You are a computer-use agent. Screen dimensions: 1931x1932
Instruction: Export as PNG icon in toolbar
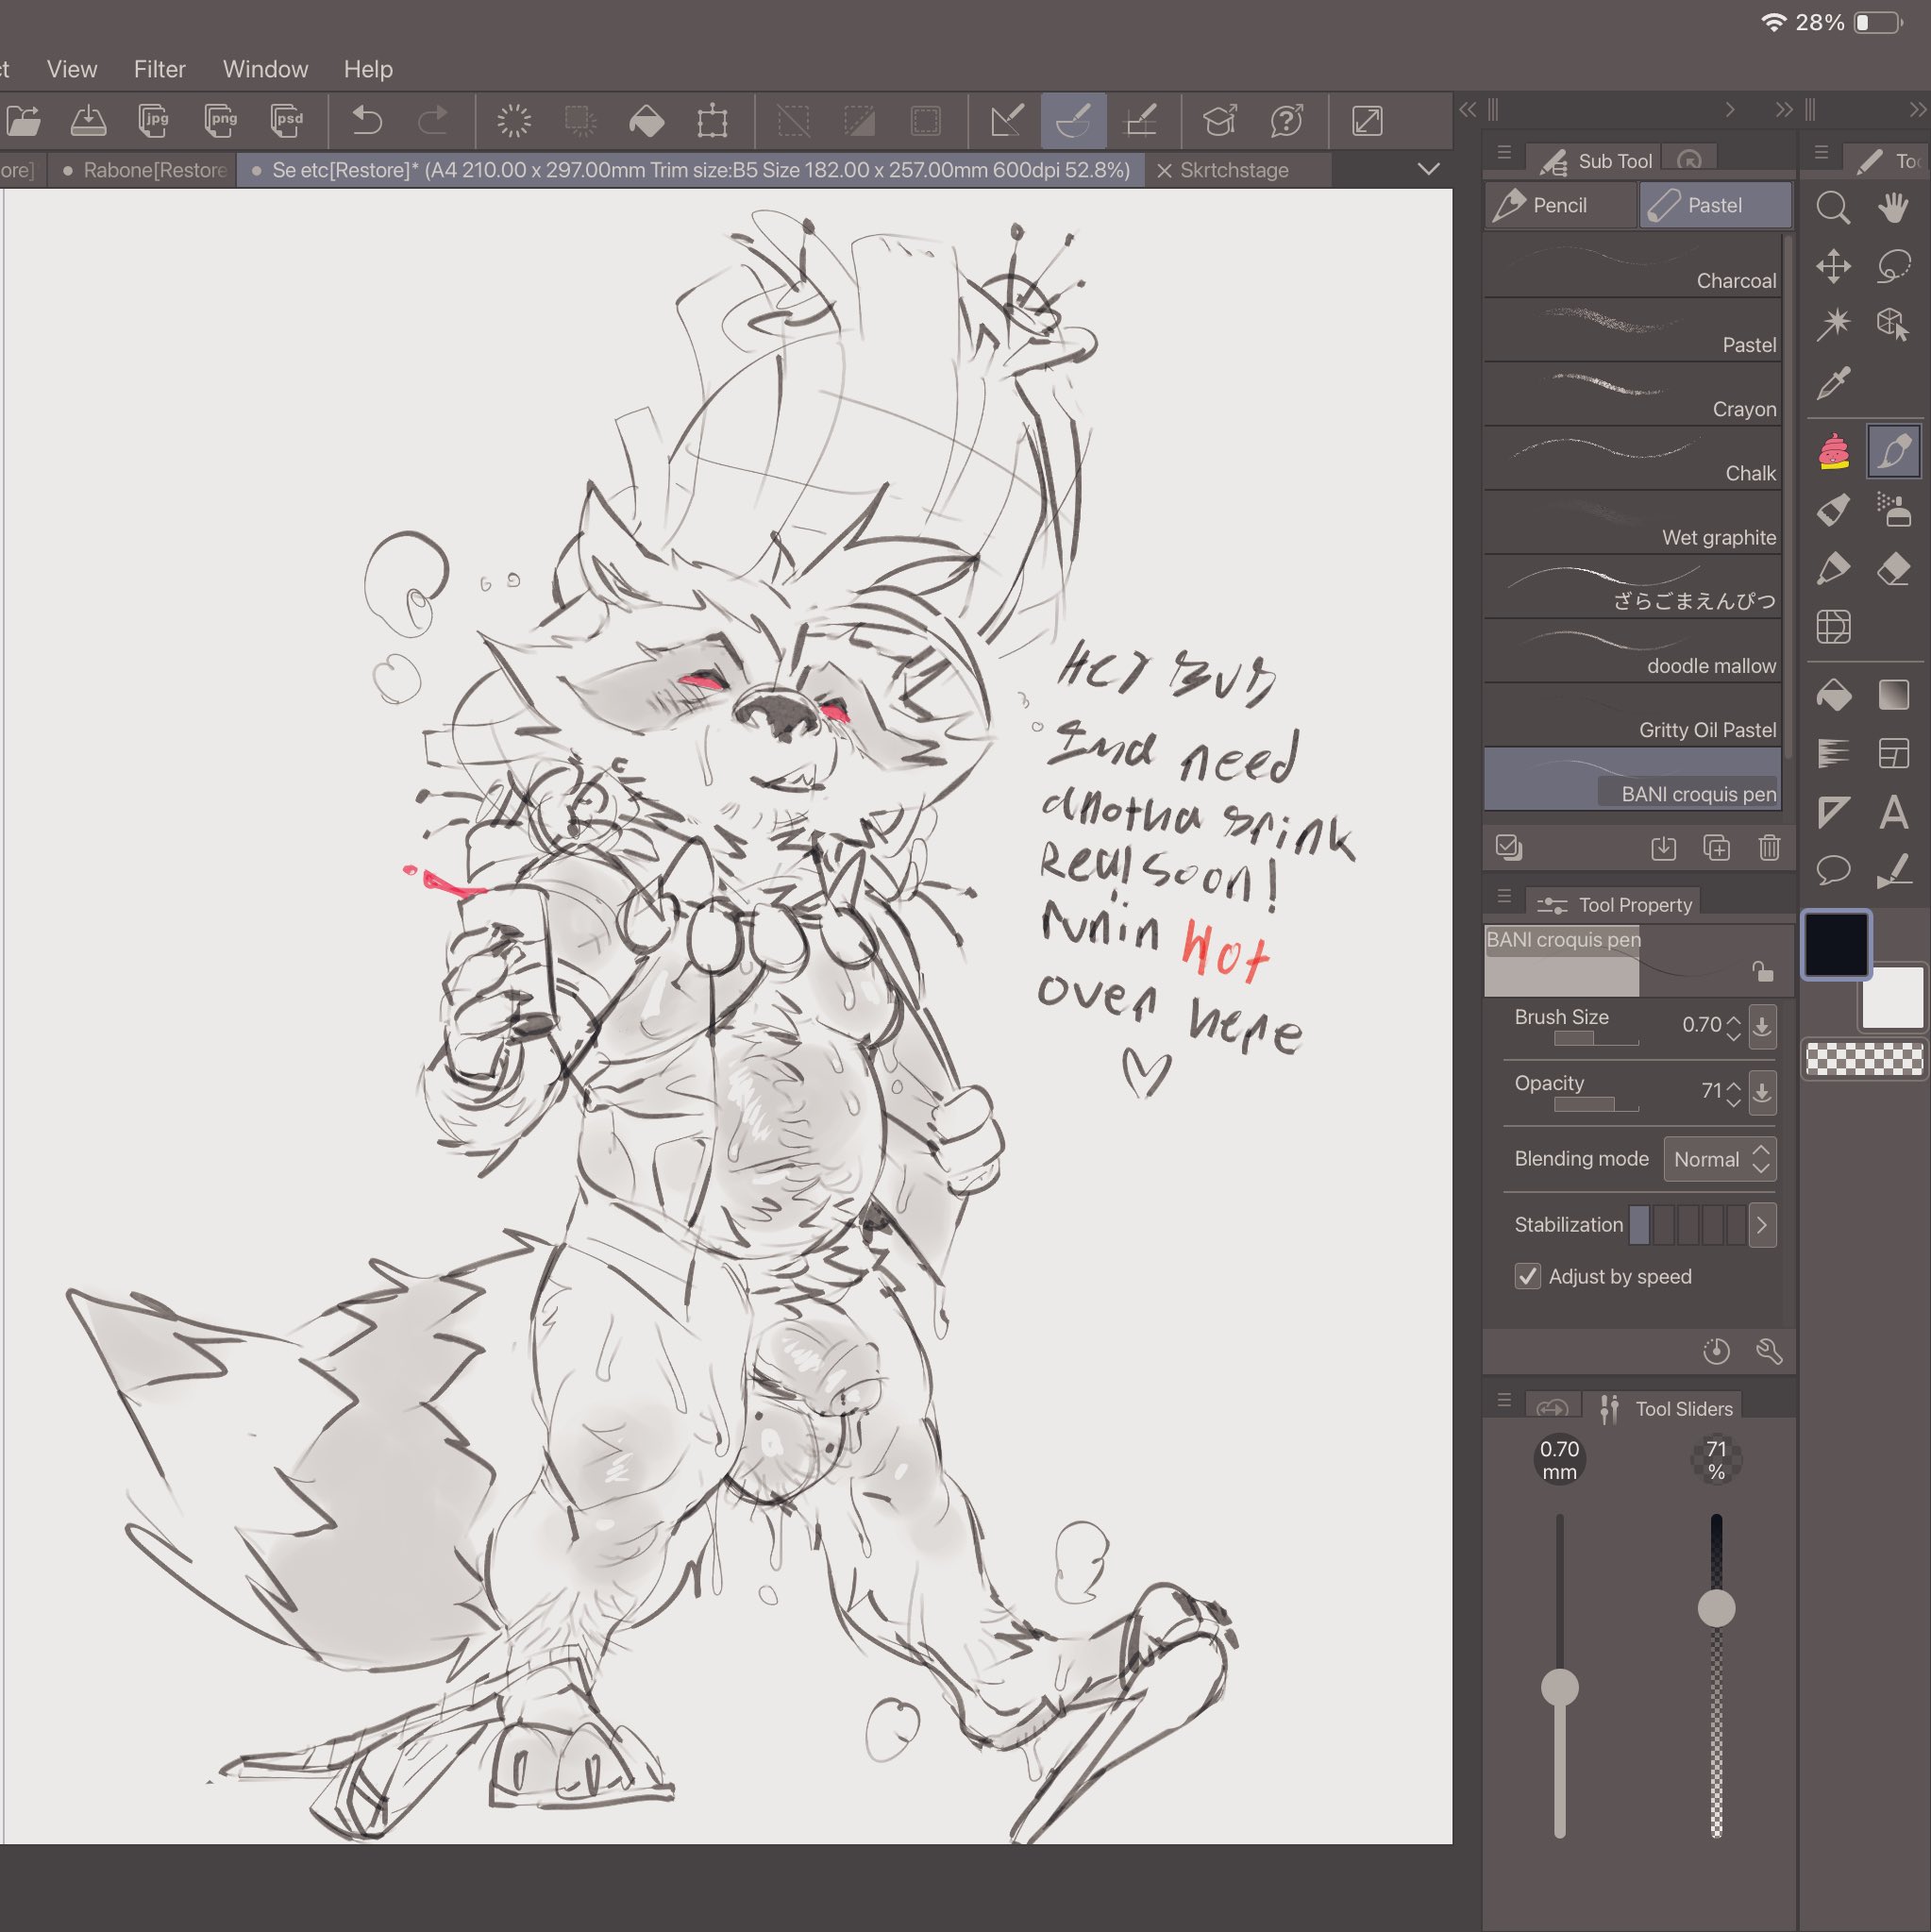pyautogui.click(x=221, y=121)
